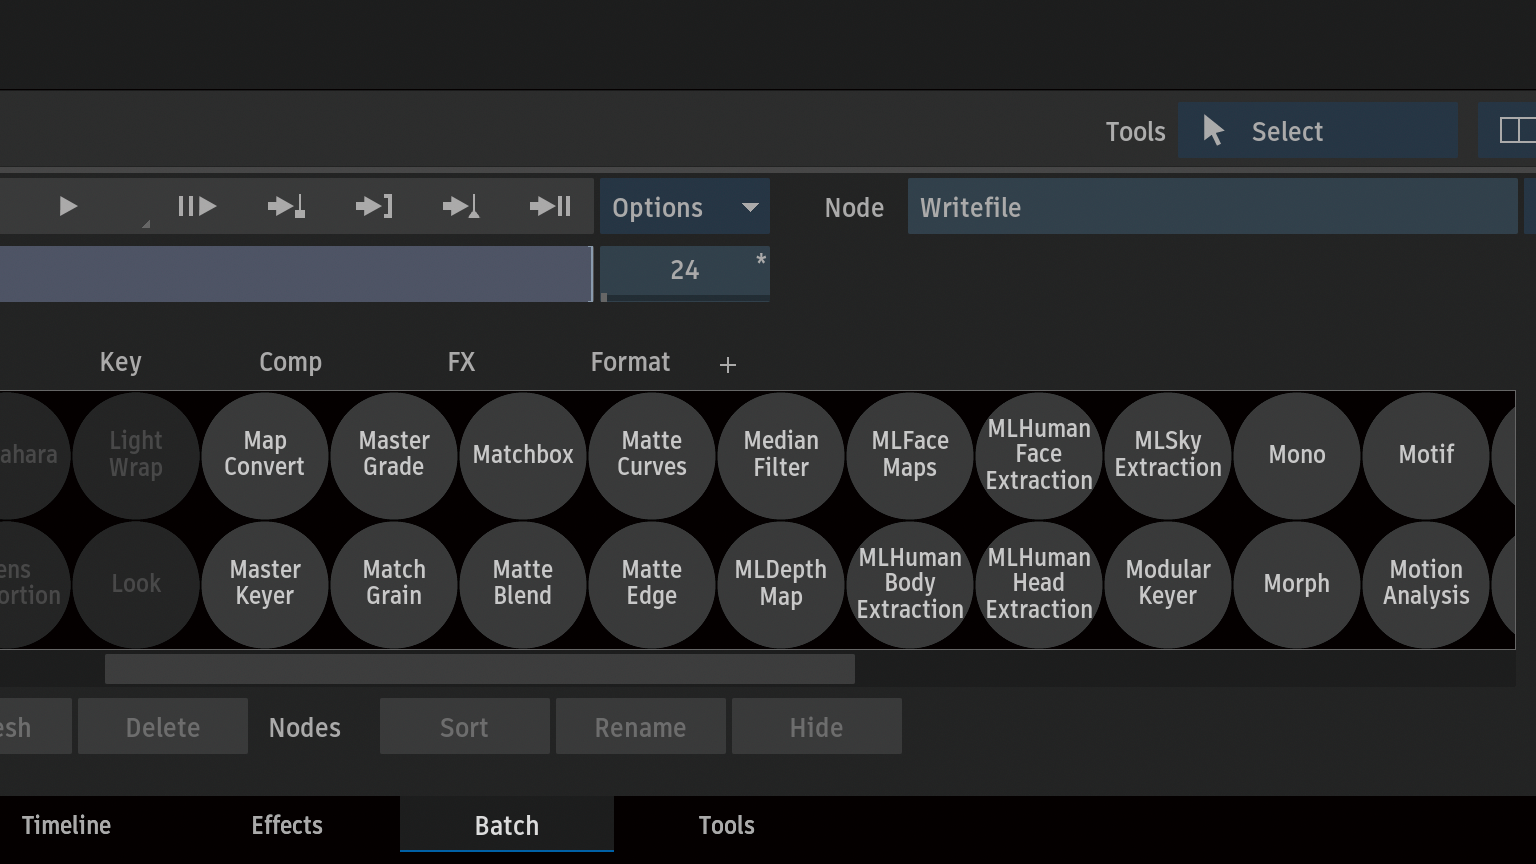Click the Writefile node name field
The width and height of the screenshot is (1536, 864).
click(1212, 207)
